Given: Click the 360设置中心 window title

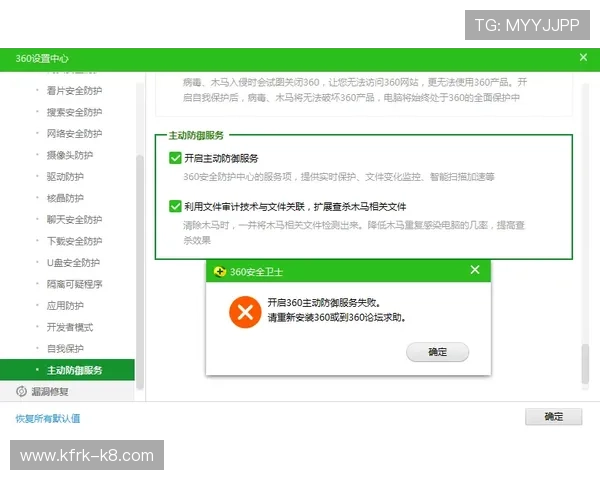Looking at the screenshot, I should 42,59.
